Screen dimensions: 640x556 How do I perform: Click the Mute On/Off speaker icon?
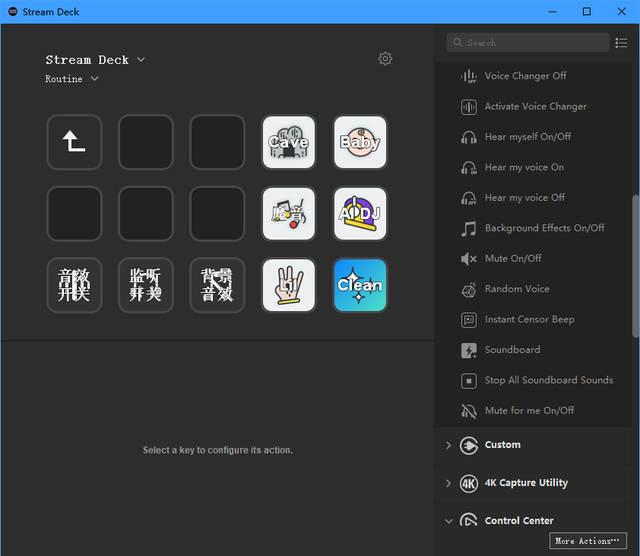[469, 259]
